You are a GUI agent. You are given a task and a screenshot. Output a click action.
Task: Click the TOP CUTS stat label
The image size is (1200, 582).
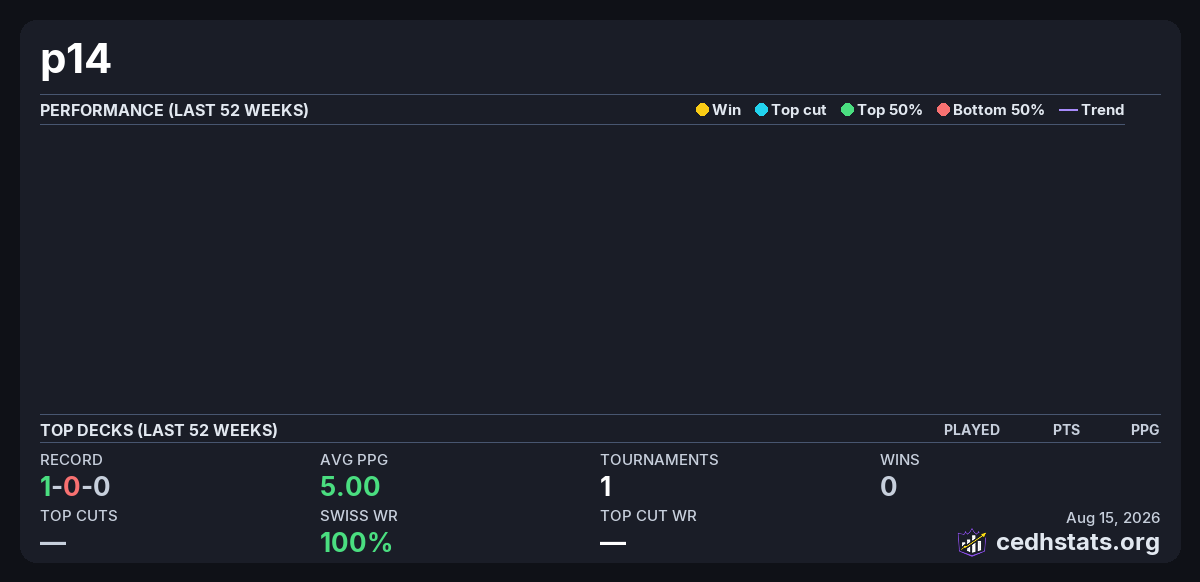[79, 516]
